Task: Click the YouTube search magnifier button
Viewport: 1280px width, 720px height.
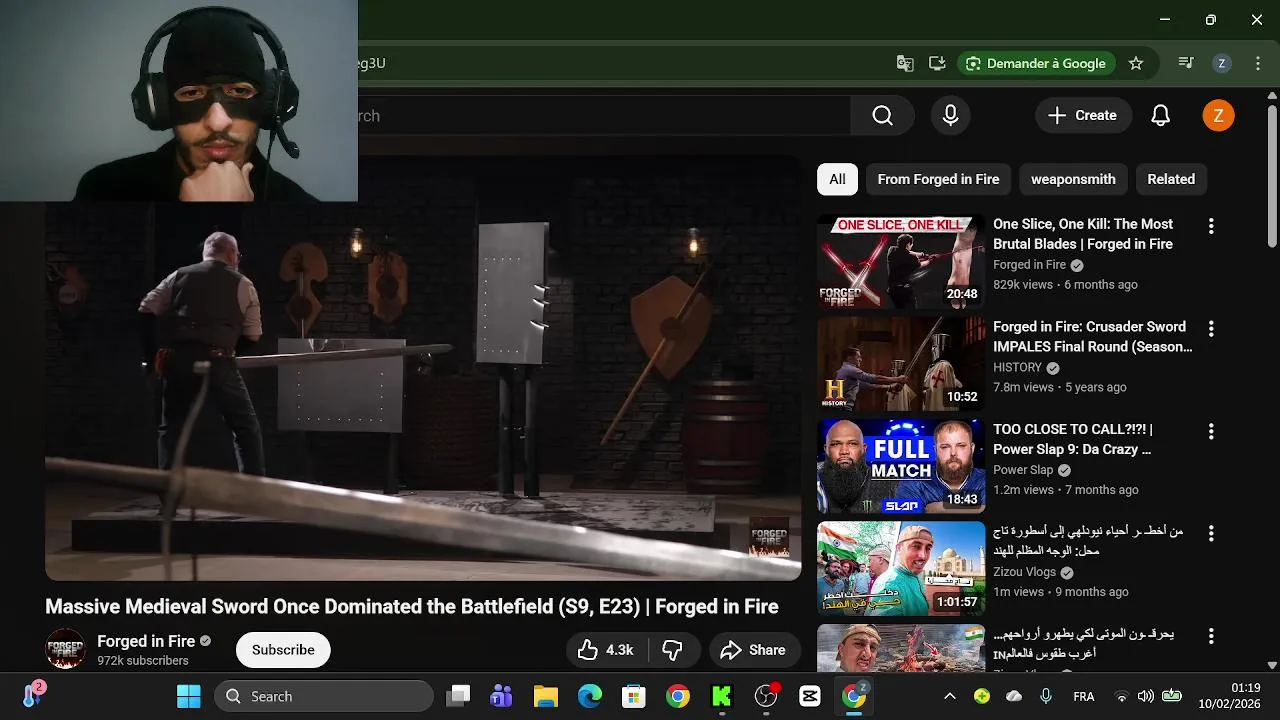Action: point(882,116)
